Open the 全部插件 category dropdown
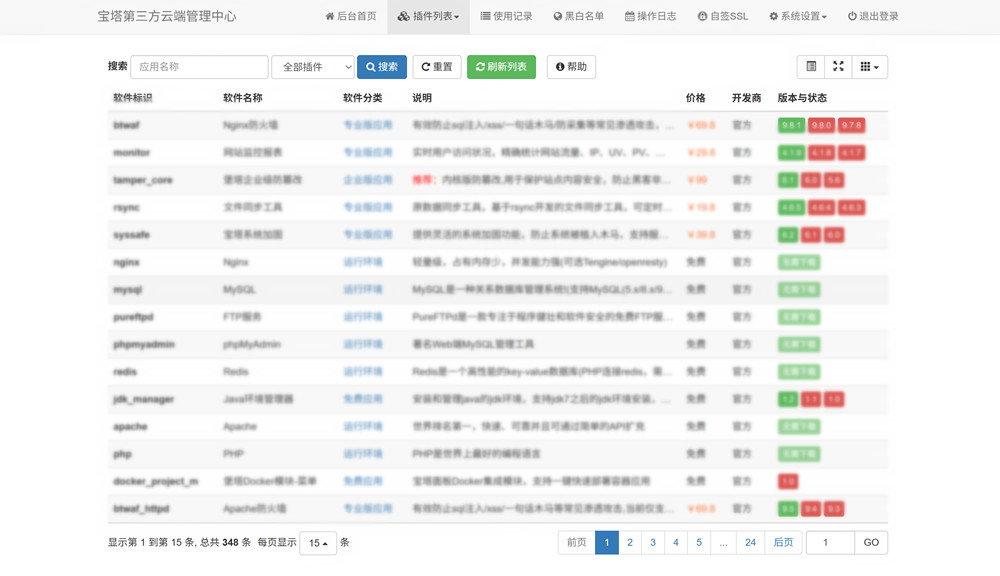1000x576 pixels. (x=313, y=67)
